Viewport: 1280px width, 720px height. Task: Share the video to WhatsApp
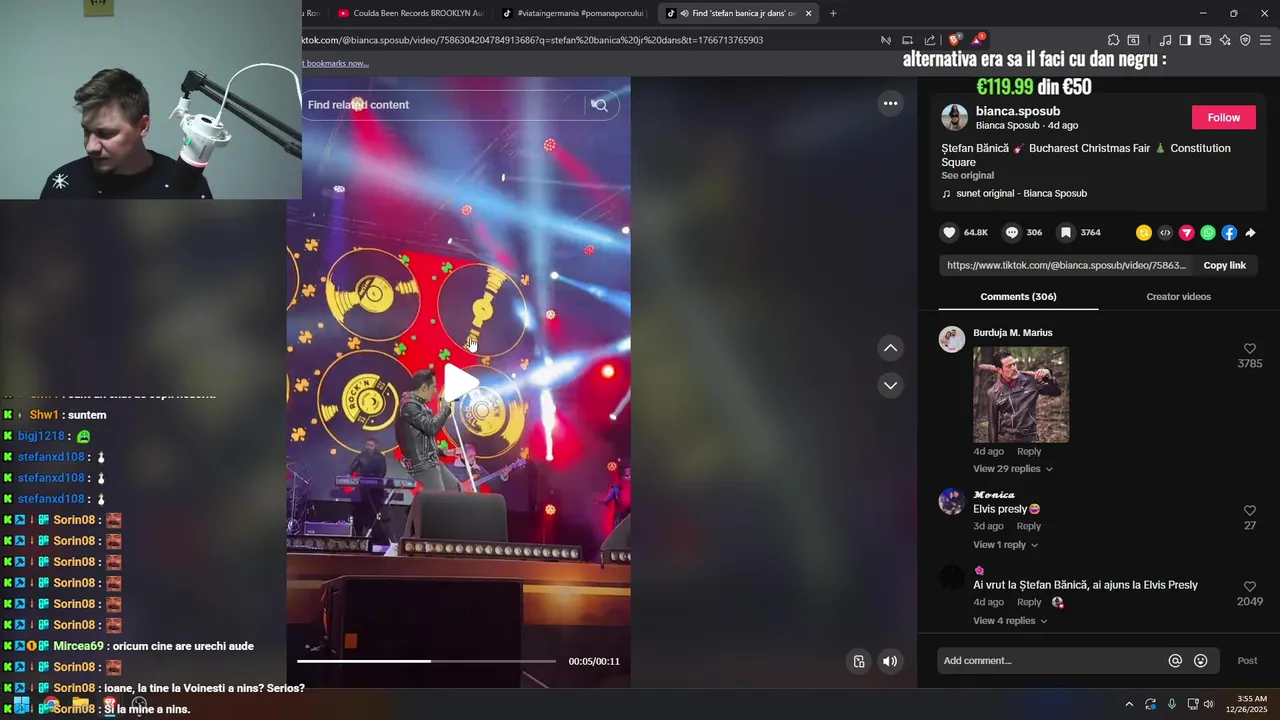(1208, 233)
